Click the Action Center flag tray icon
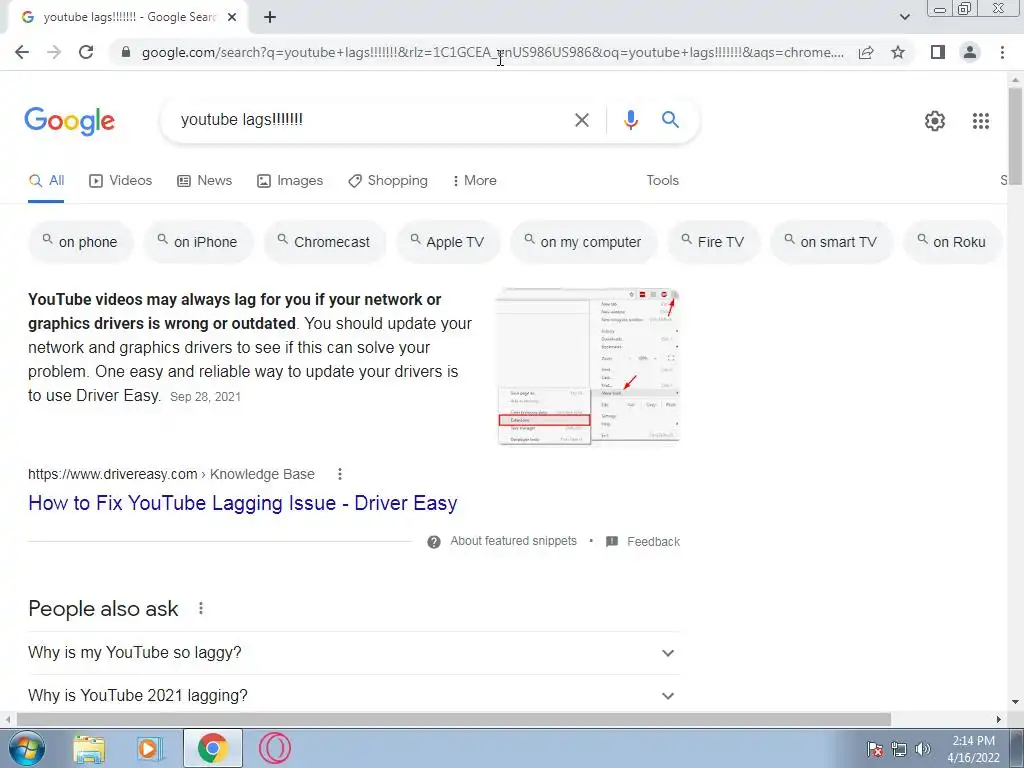Screen dimensions: 1024x768 pos(875,749)
